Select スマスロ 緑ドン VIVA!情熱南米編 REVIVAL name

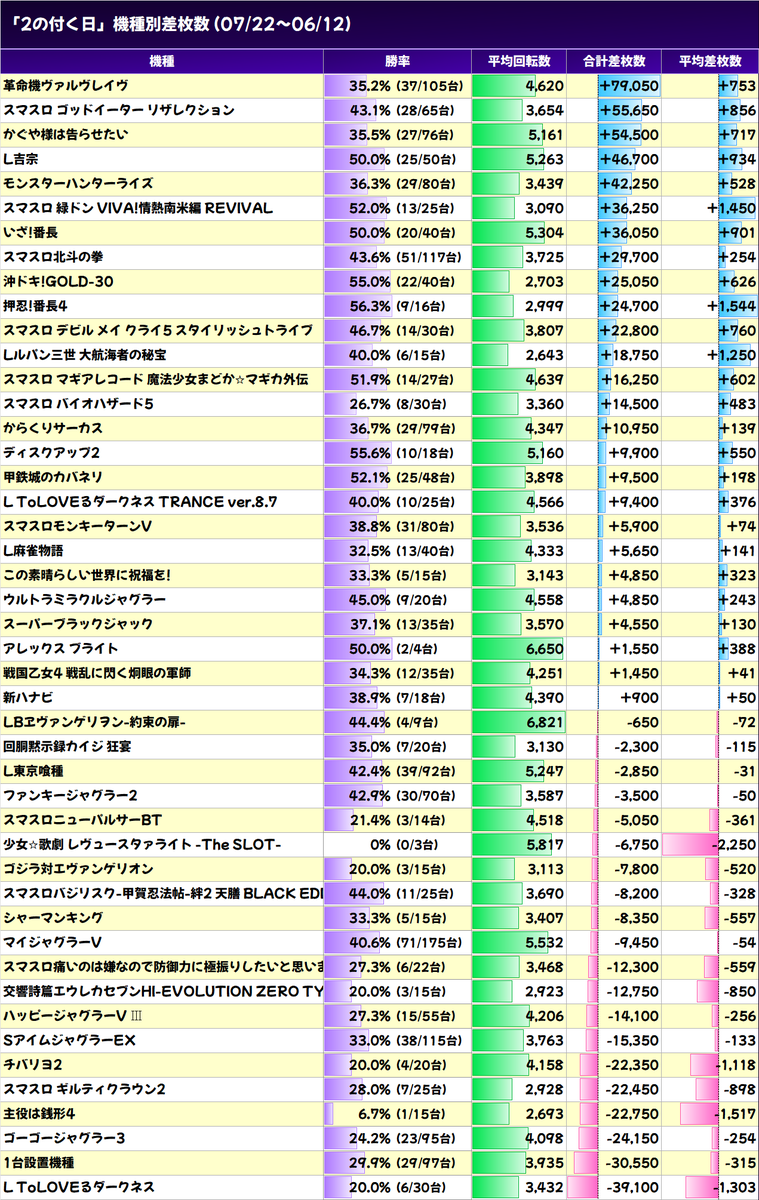pyautogui.click(x=138, y=208)
